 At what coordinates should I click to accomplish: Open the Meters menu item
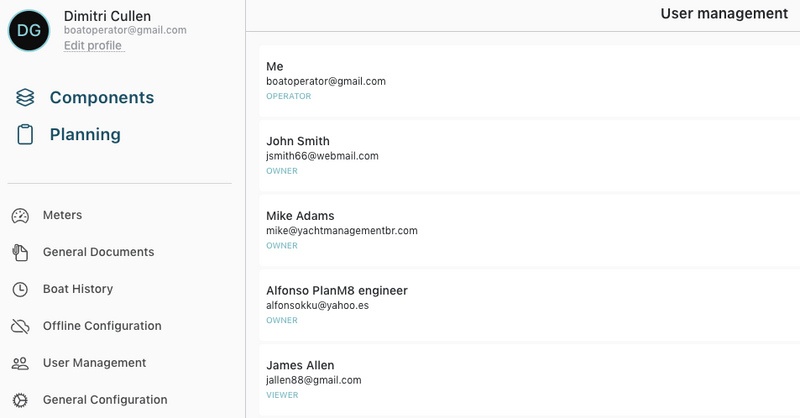point(62,215)
